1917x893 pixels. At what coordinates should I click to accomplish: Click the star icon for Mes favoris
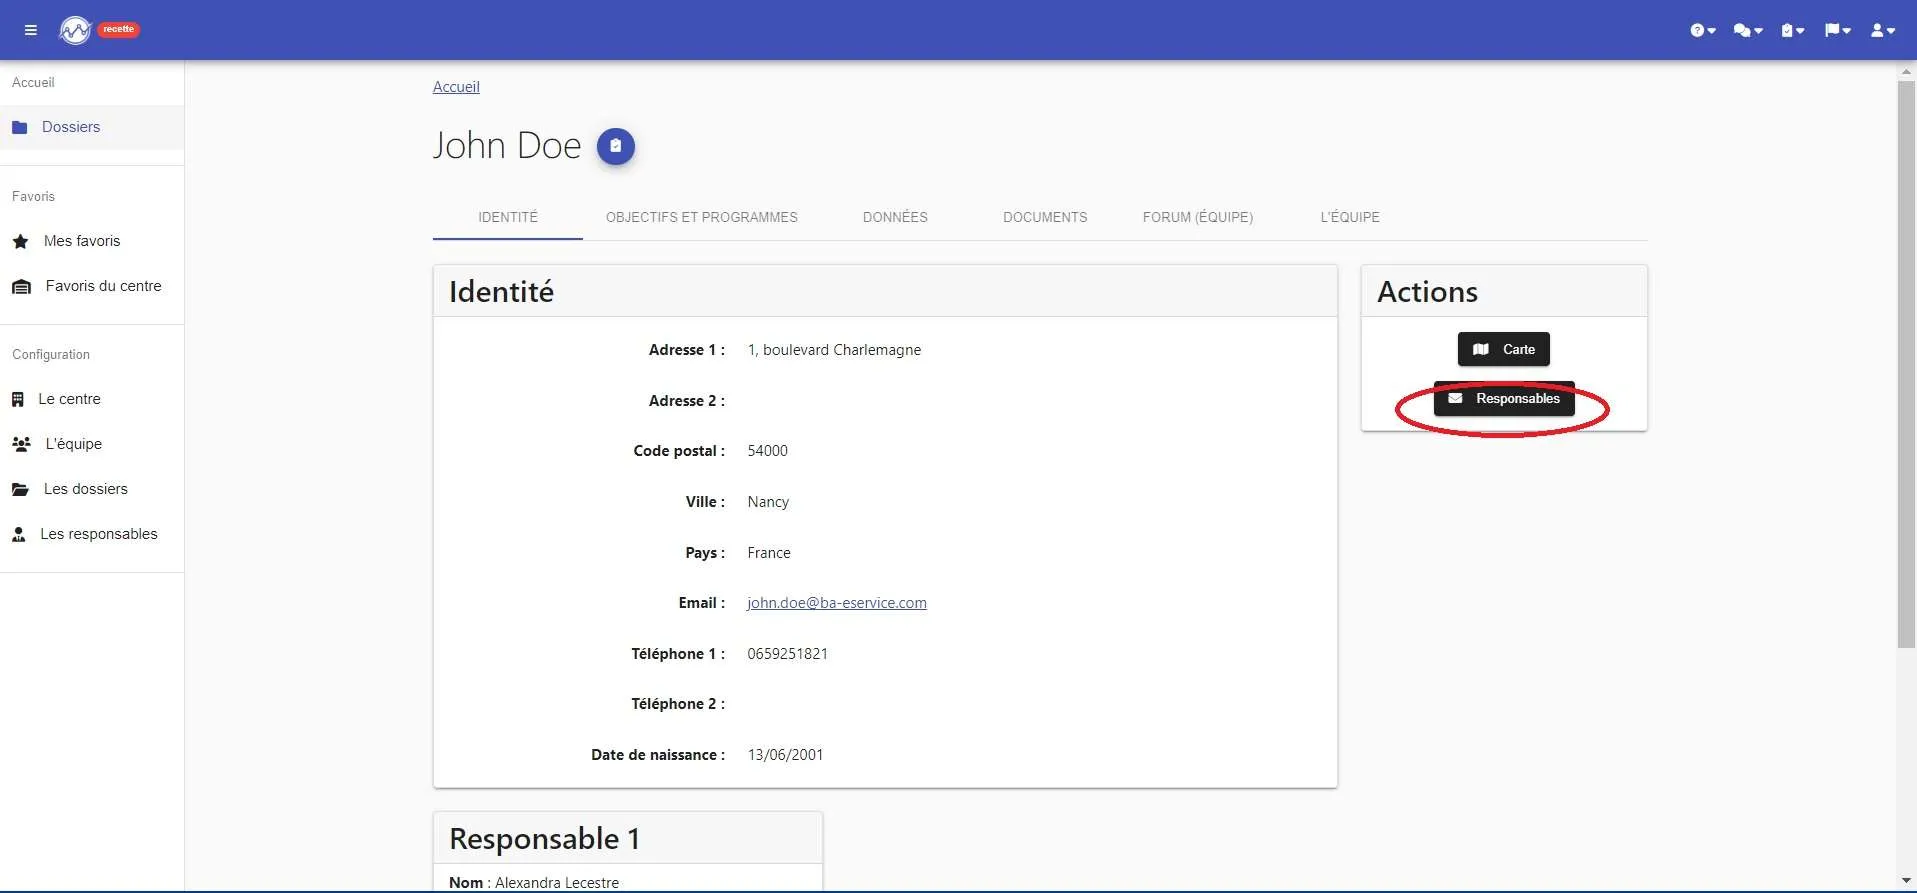coord(20,242)
